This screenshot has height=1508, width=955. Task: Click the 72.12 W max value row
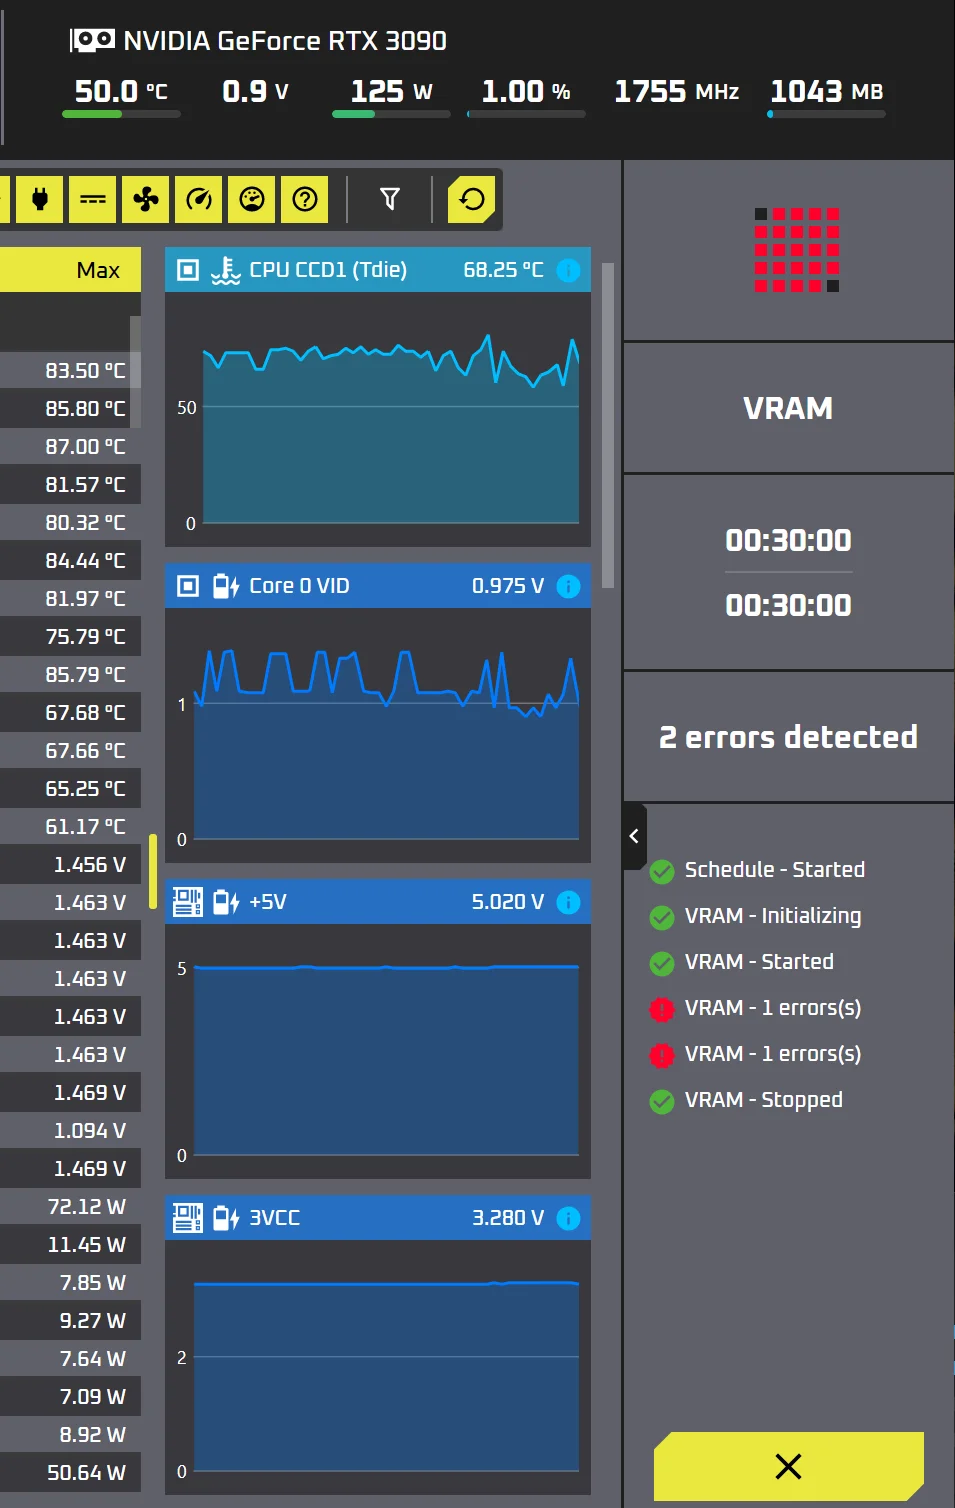70,1206
